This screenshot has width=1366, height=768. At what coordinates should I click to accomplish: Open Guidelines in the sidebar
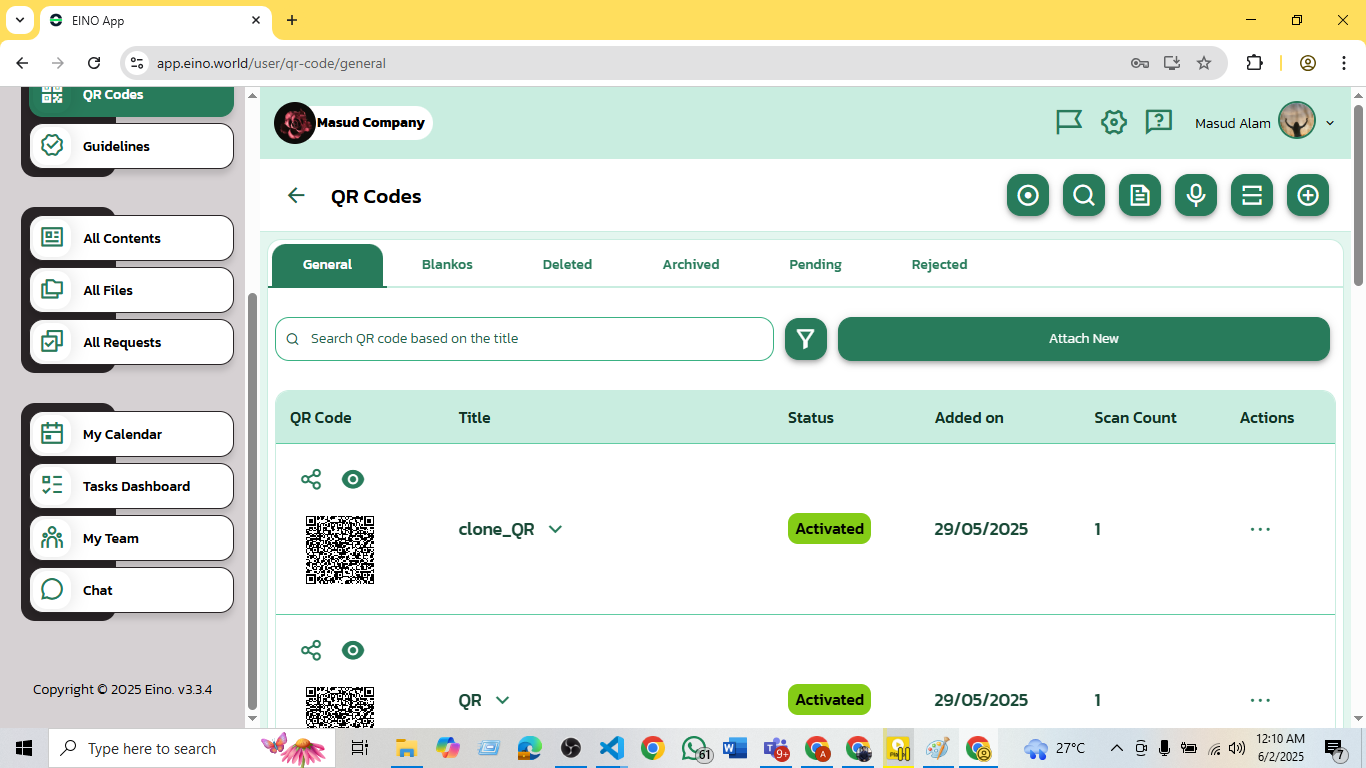pos(131,146)
